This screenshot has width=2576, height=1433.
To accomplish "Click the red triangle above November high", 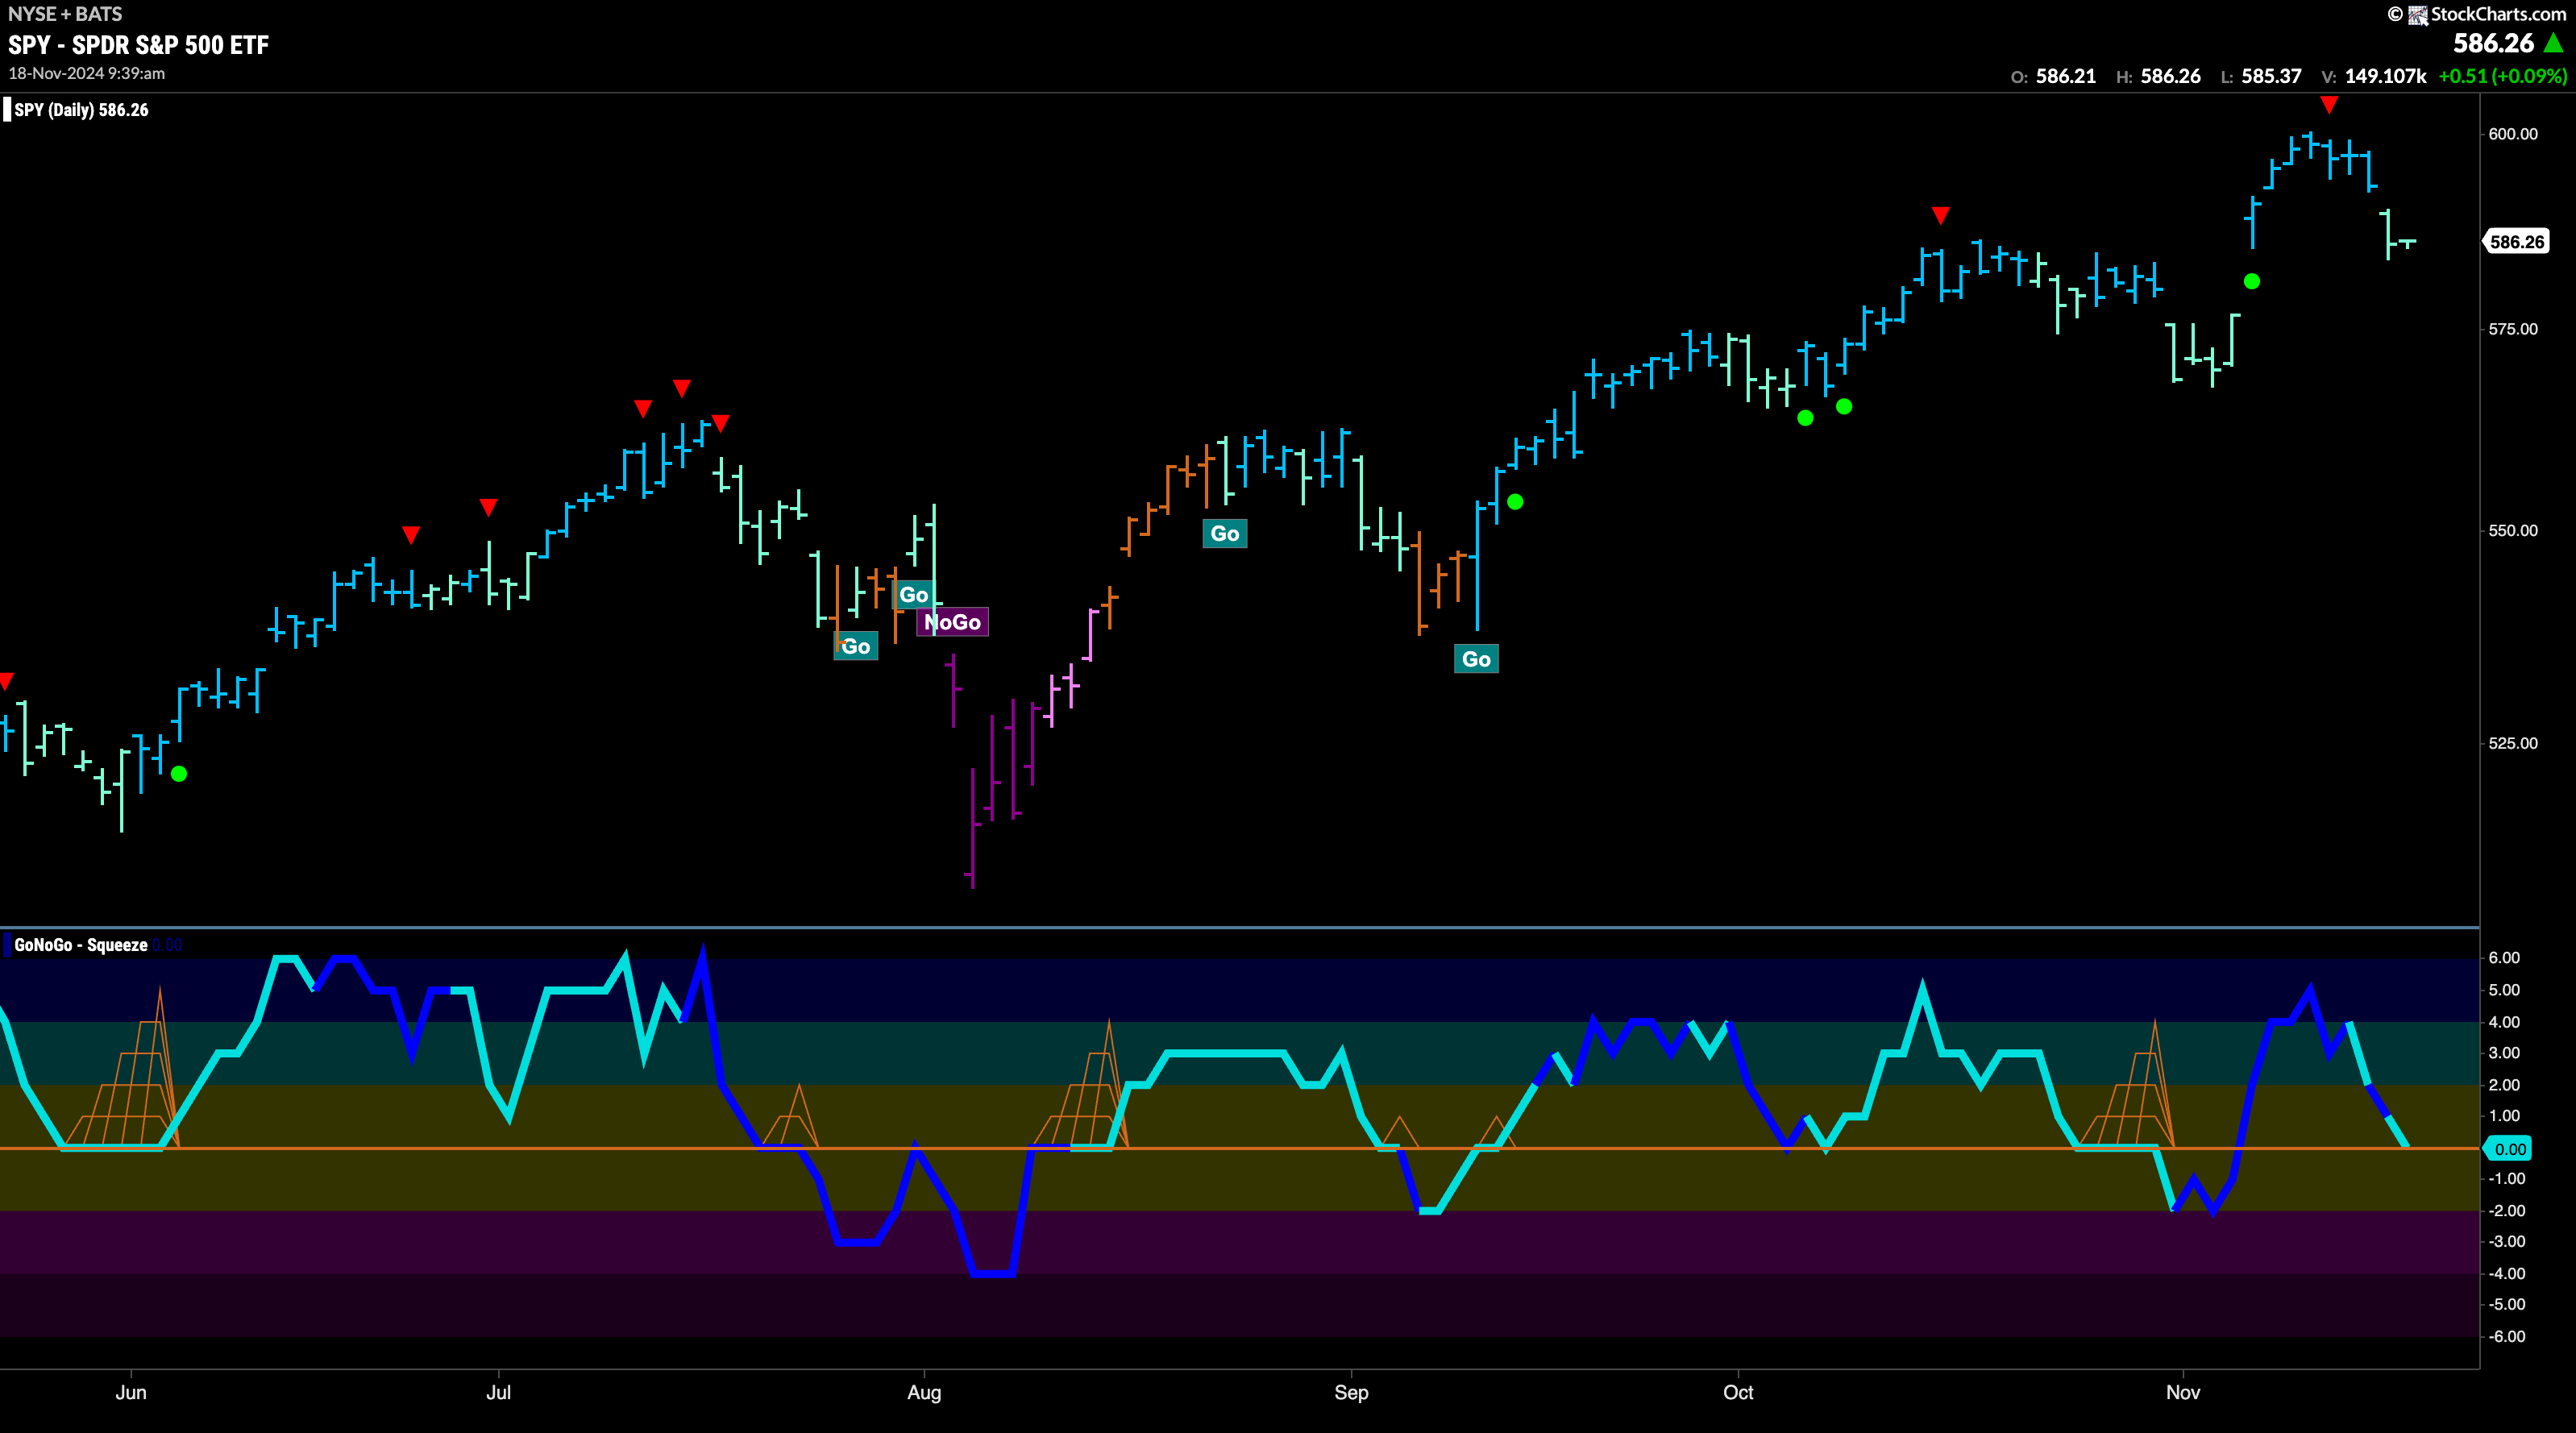I will pyautogui.click(x=2329, y=105).
